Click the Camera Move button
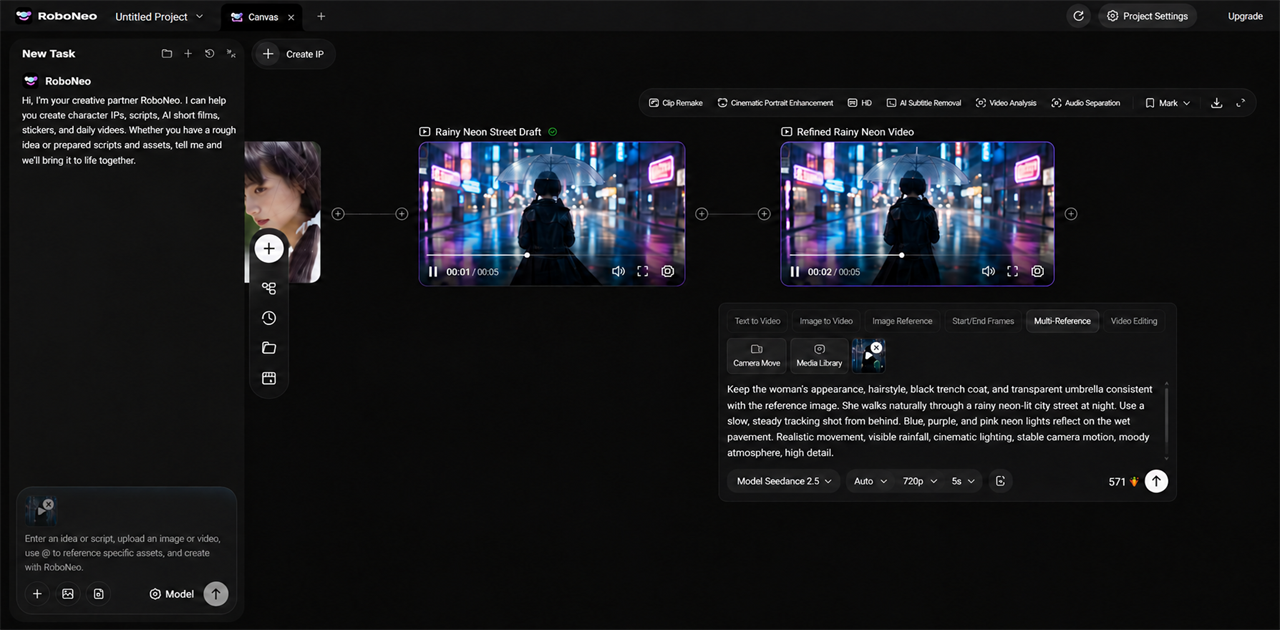The height and width of the screenshot is (630, 1280). pyautogui.click(x=757, y=355)
